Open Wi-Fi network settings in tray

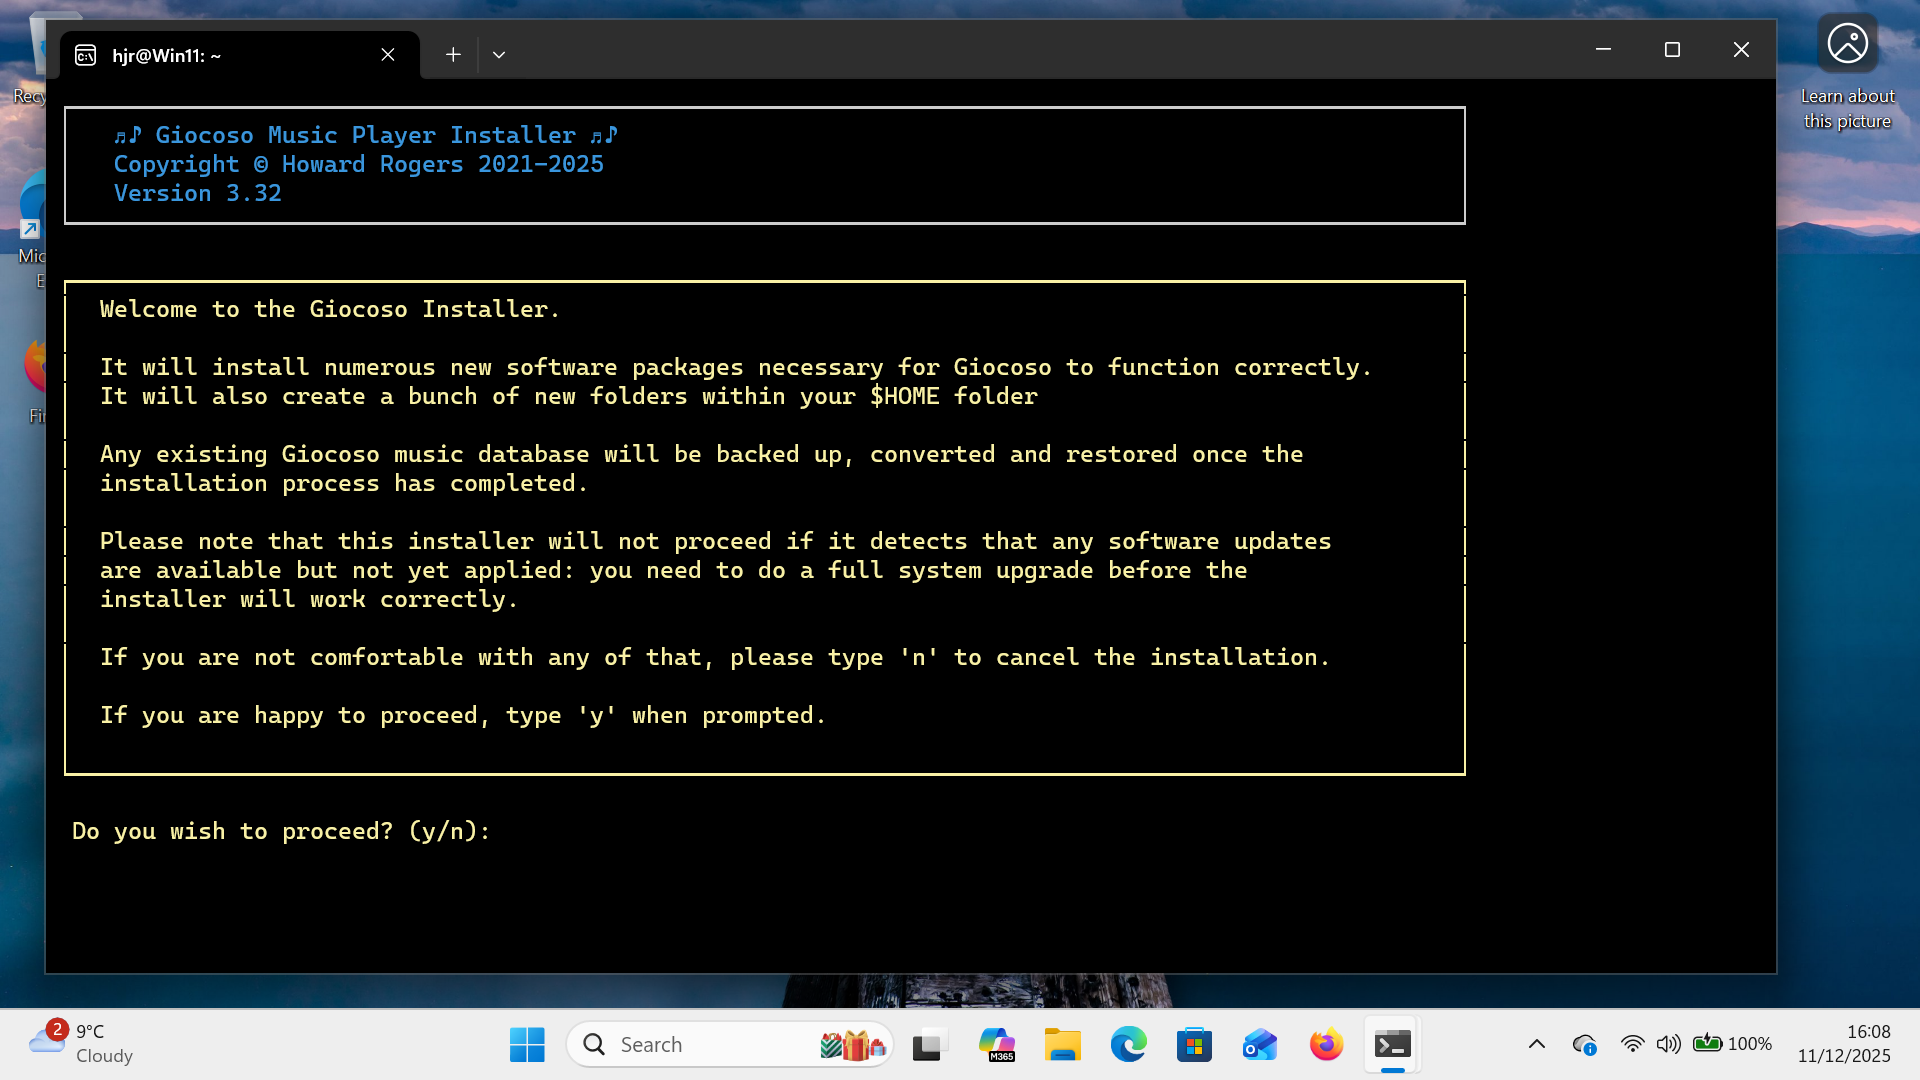(1632, 1044)
